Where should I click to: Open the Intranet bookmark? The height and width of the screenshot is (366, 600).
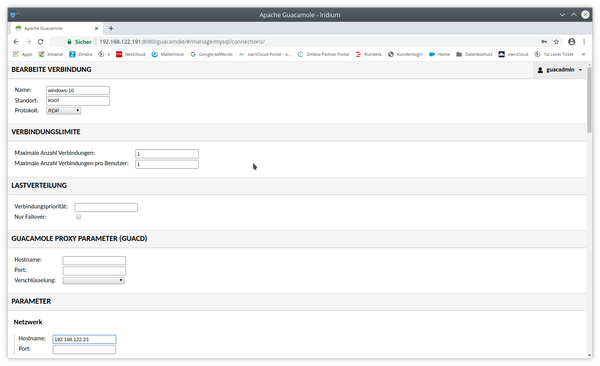pyautogui.click(x=51, y=54)
